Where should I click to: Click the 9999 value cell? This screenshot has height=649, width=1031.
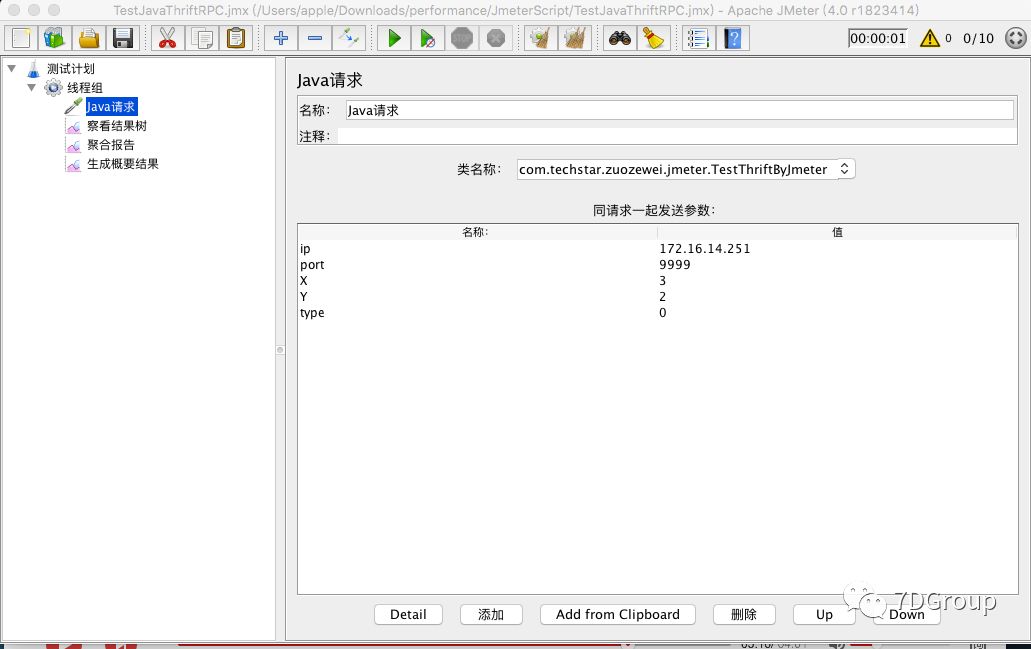tap(837, 264)
